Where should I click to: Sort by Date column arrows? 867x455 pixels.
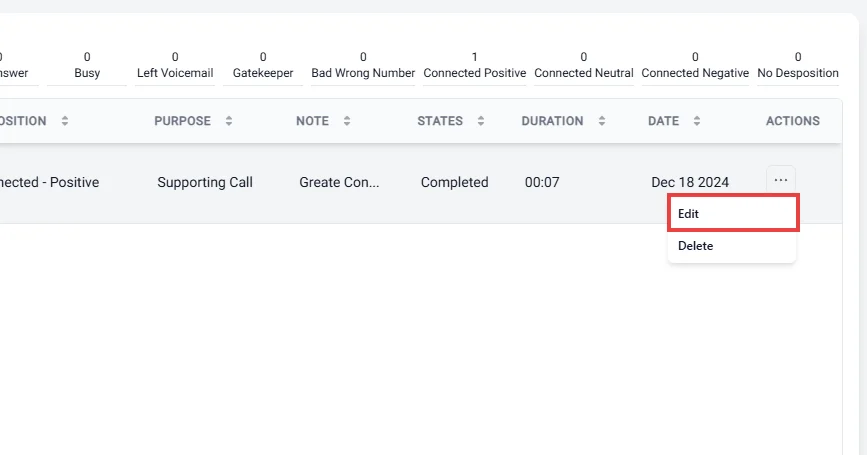[x=697, y=121]
